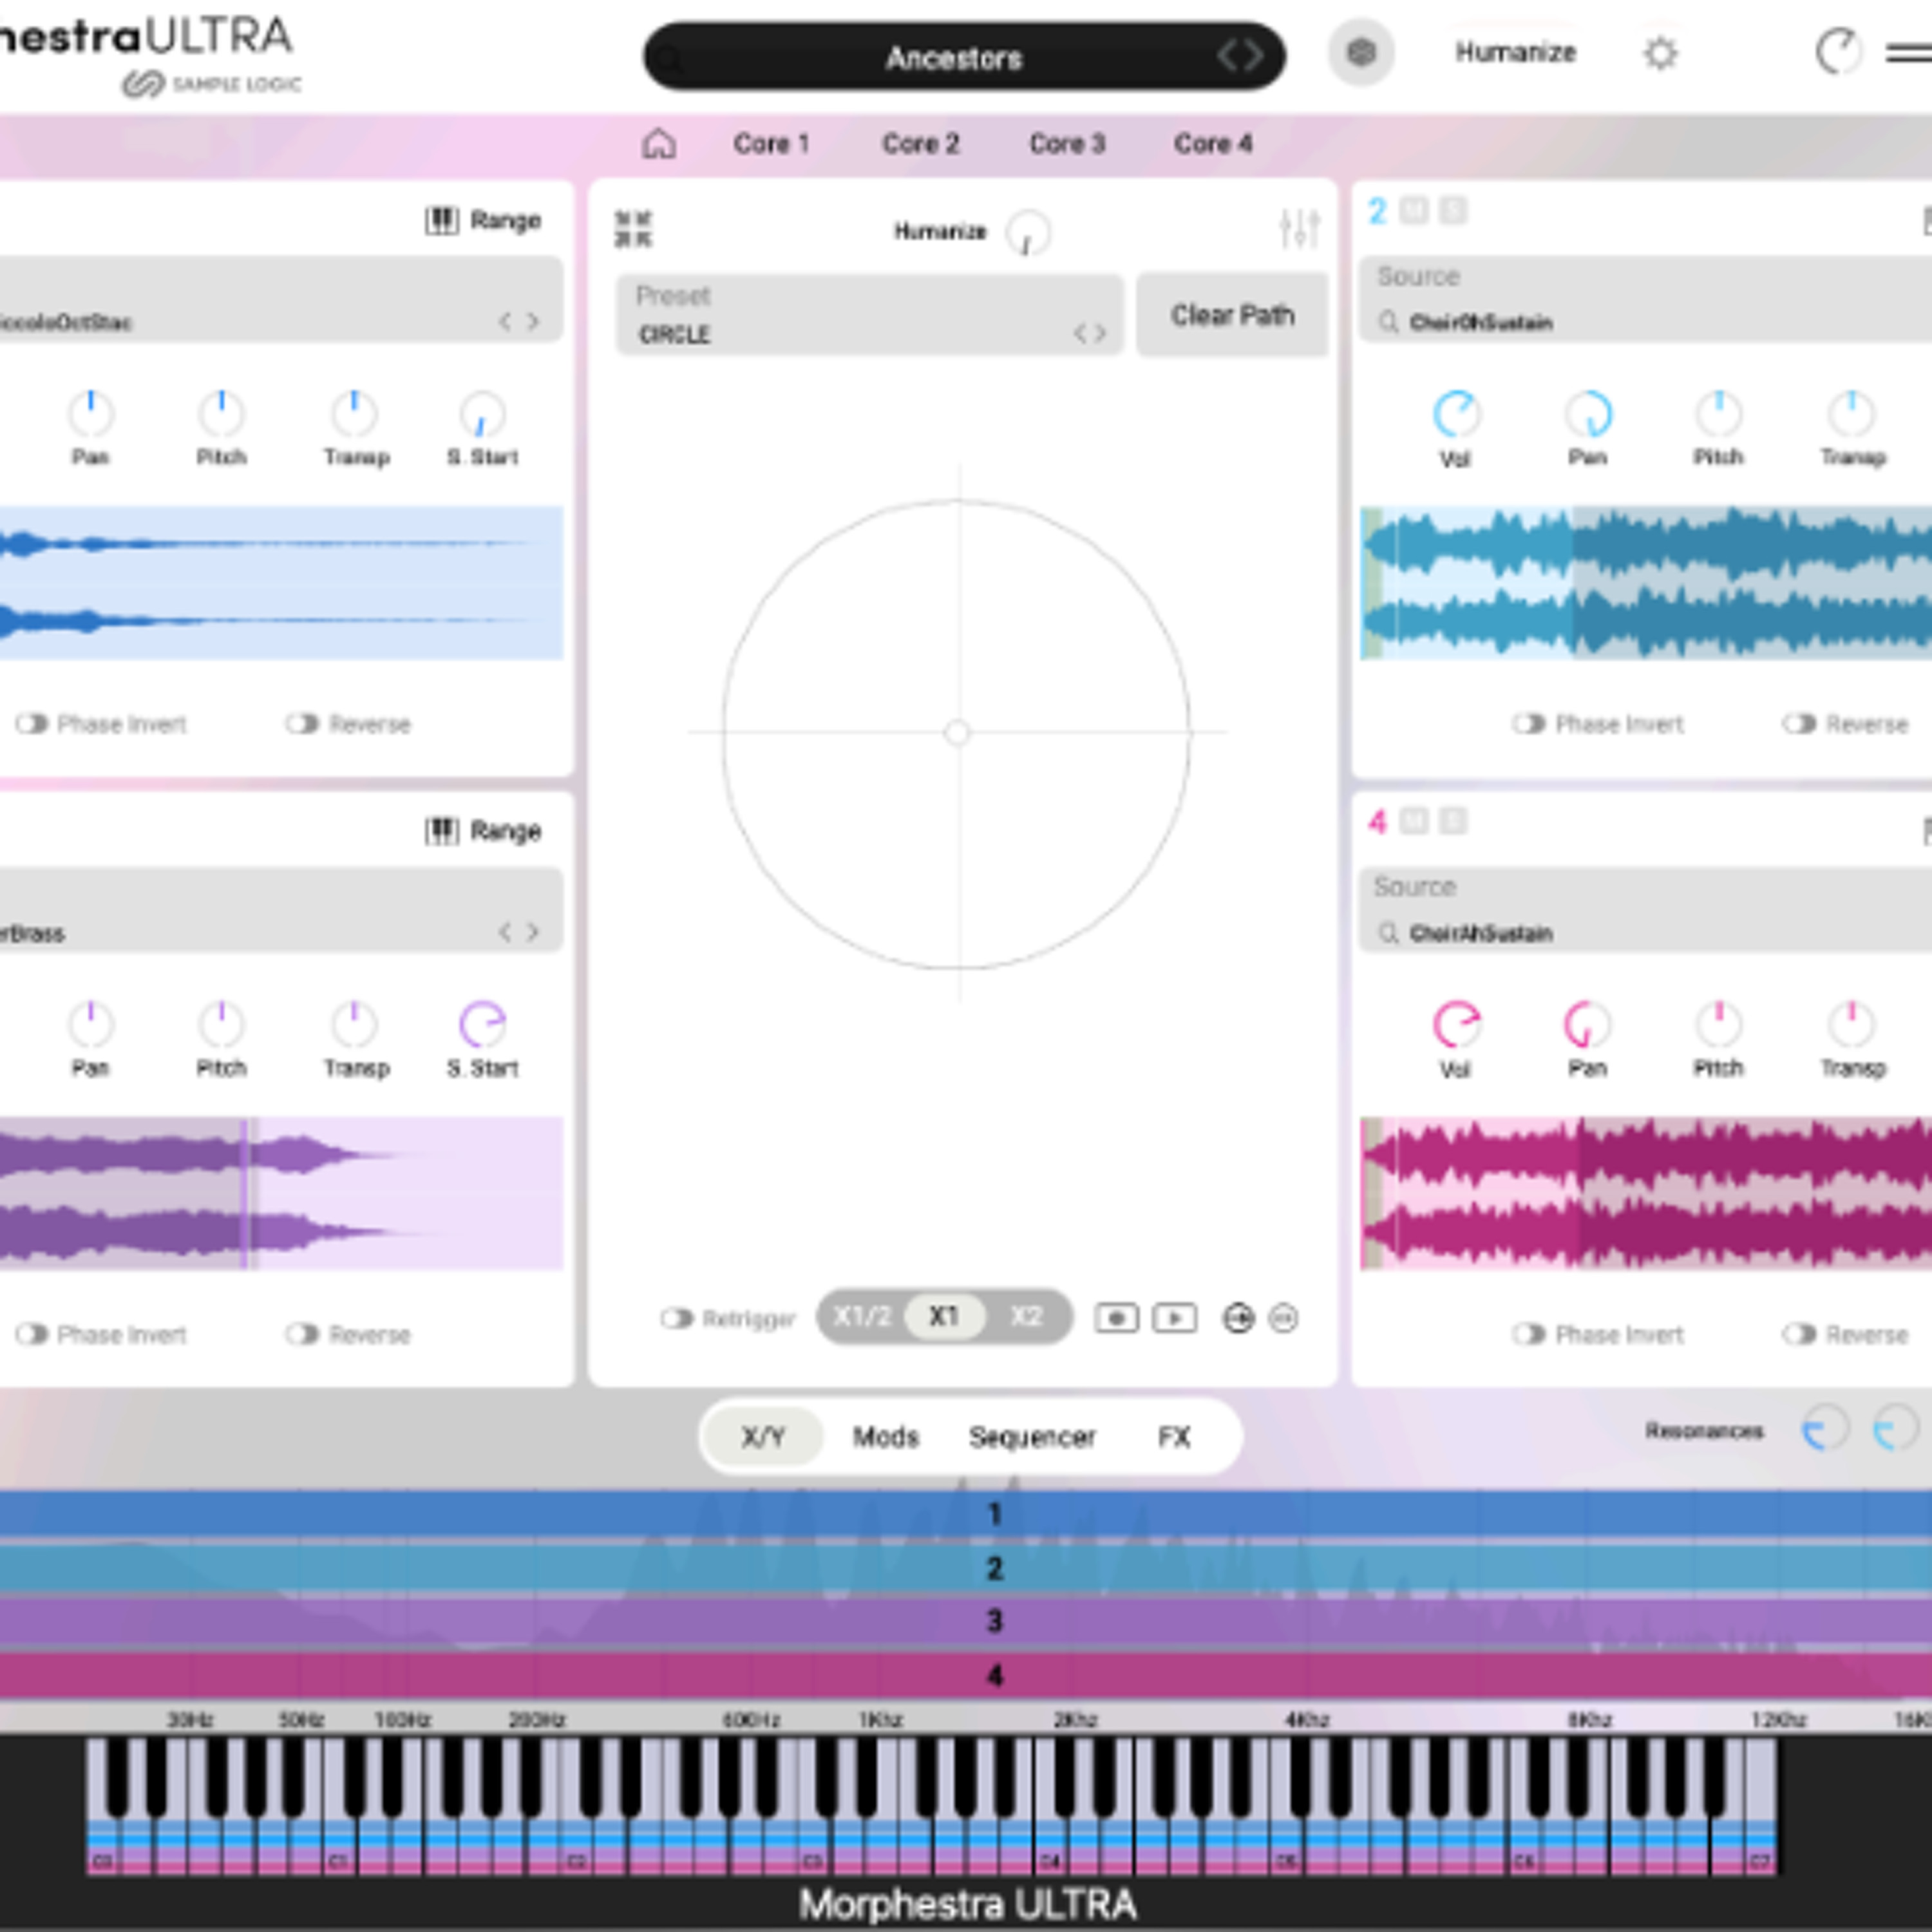The height and width of the screenshot is (1932, 1932).
Task: Click the X/Y panel Humanize knob
Action: pyautogui.click(x=1027, y=232)
